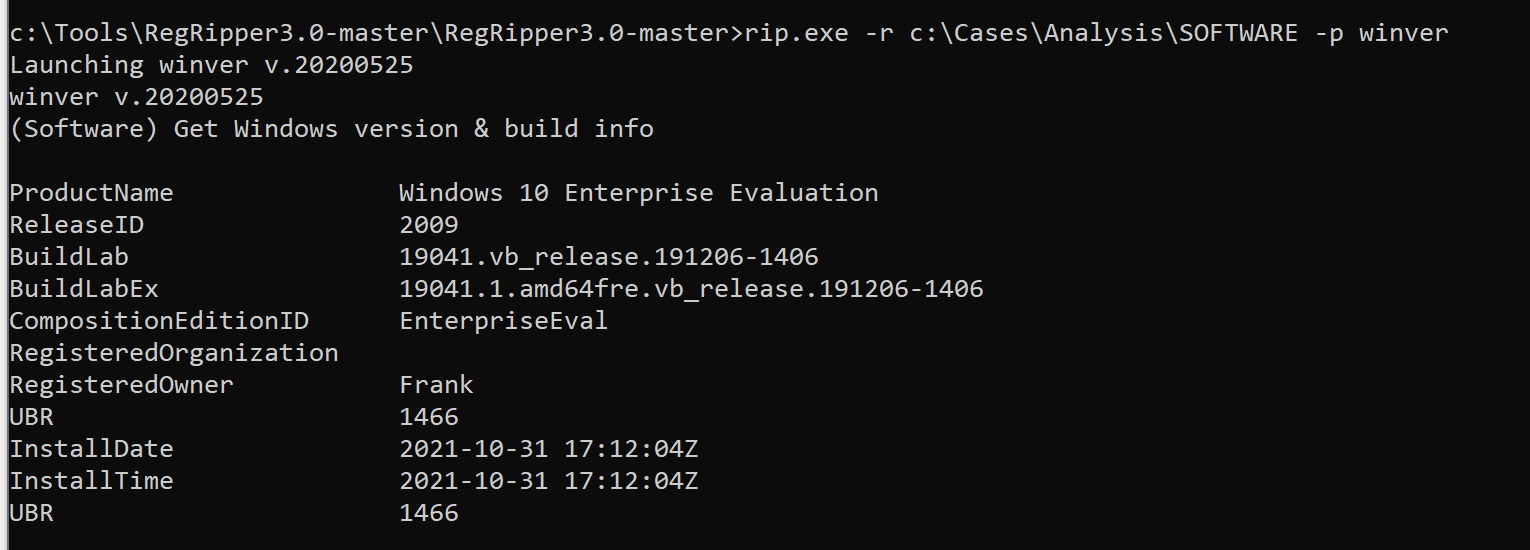Click the RegisteredOwner label
Screen dimensions: 1530x550
click(121, 385)
